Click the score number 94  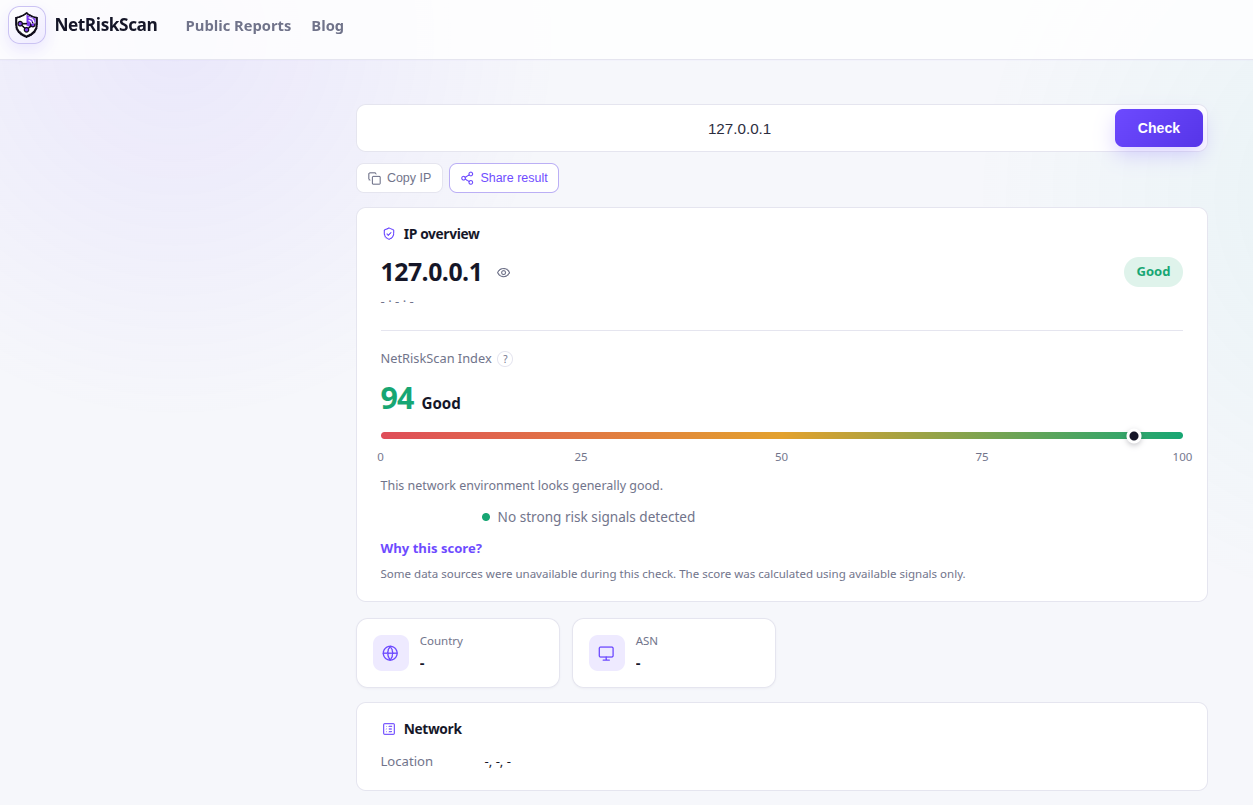pos(397,399)
